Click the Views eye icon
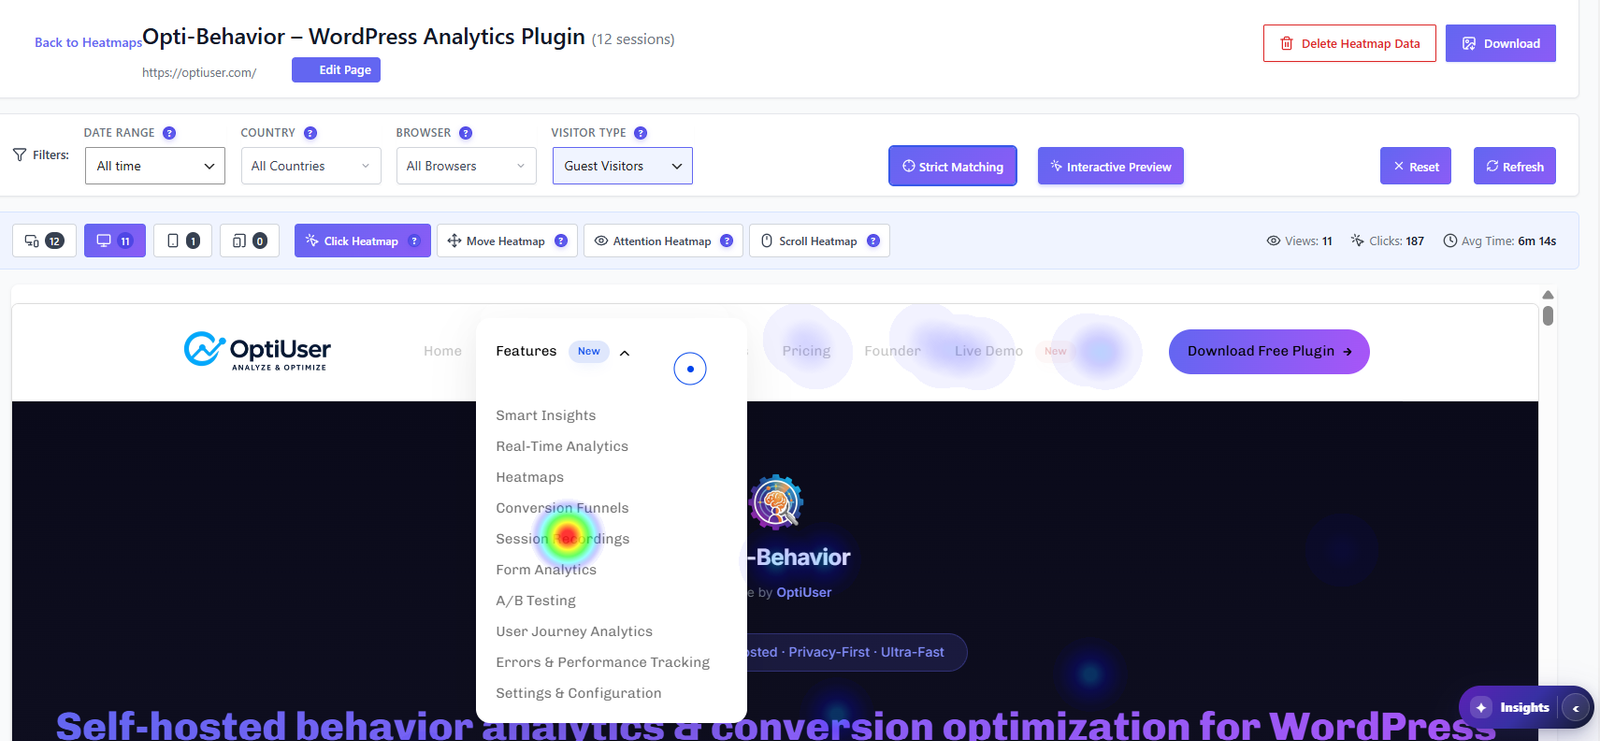The image size is (1600, 741). pyautogui.click(x=1273, y=241)
